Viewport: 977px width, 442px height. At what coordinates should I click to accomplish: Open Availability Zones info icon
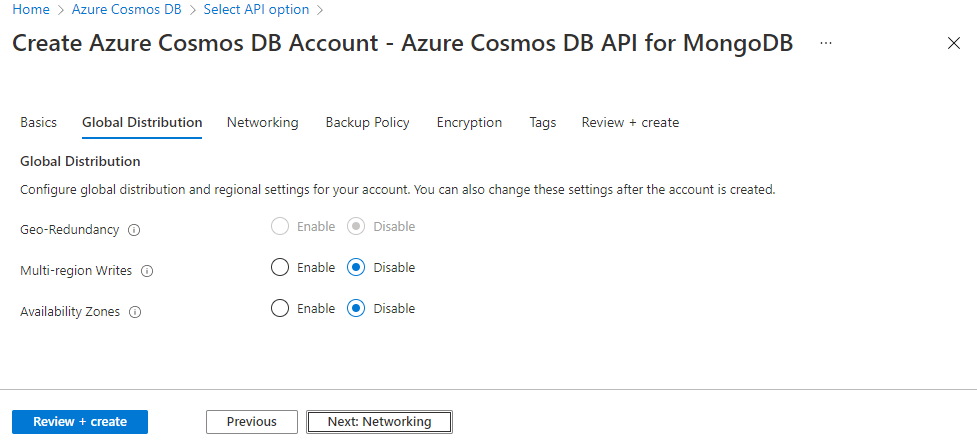[135, 312]
